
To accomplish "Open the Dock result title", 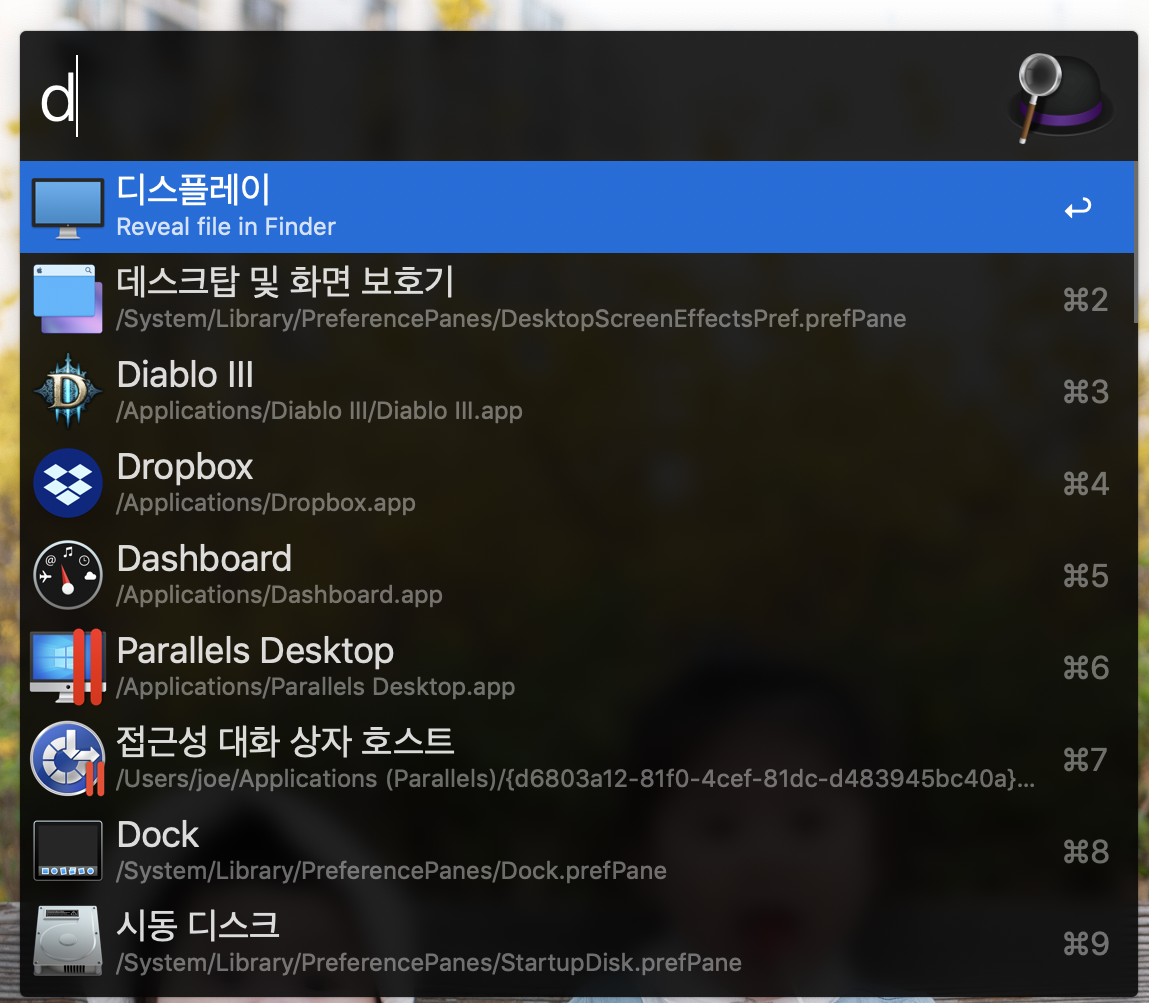I will pos(158,834).
